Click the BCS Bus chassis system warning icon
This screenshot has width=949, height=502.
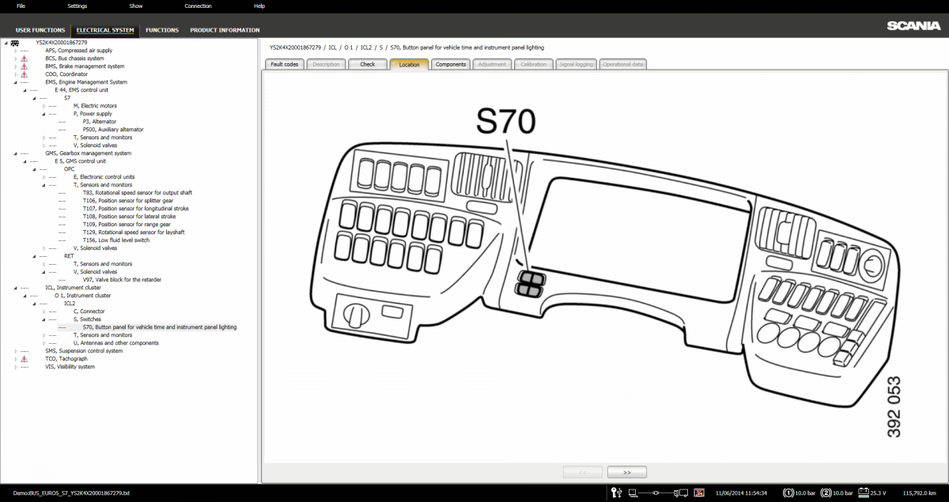[24, 58]
